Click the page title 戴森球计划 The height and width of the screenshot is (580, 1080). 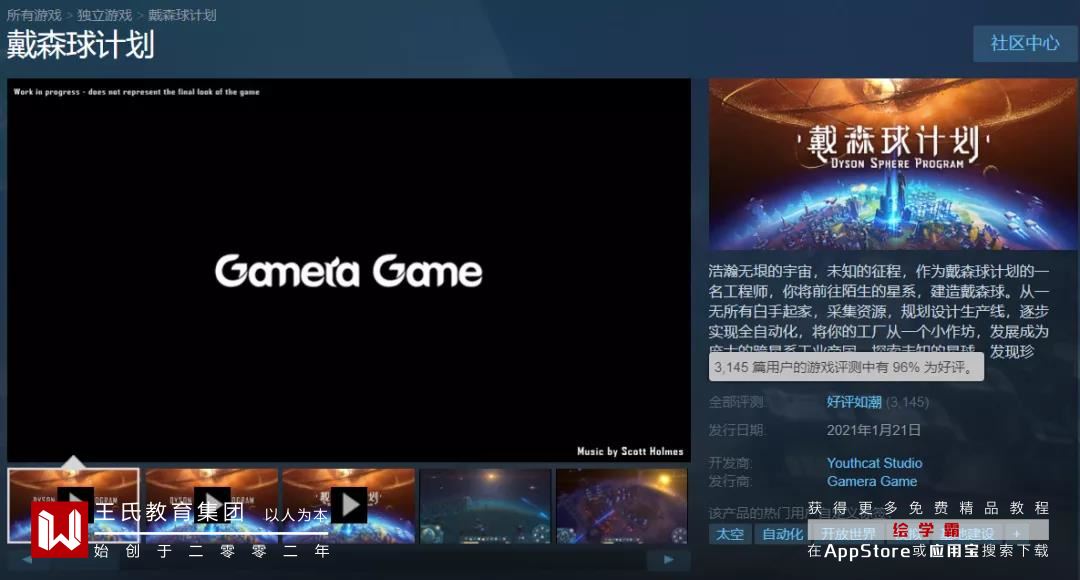click(81, 45)
